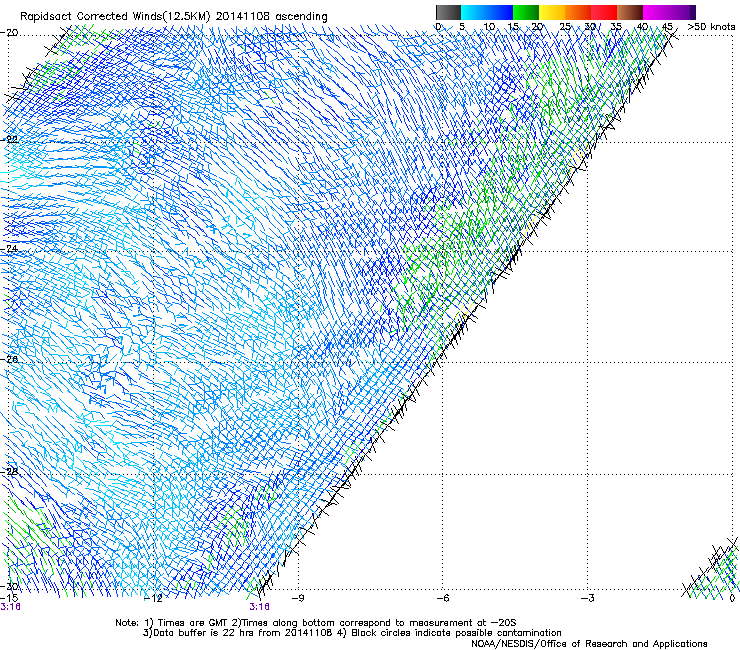Click the yellow 20-25 knots legend swatch
This screenshot has width=740, height=650.
click(552, 12)
